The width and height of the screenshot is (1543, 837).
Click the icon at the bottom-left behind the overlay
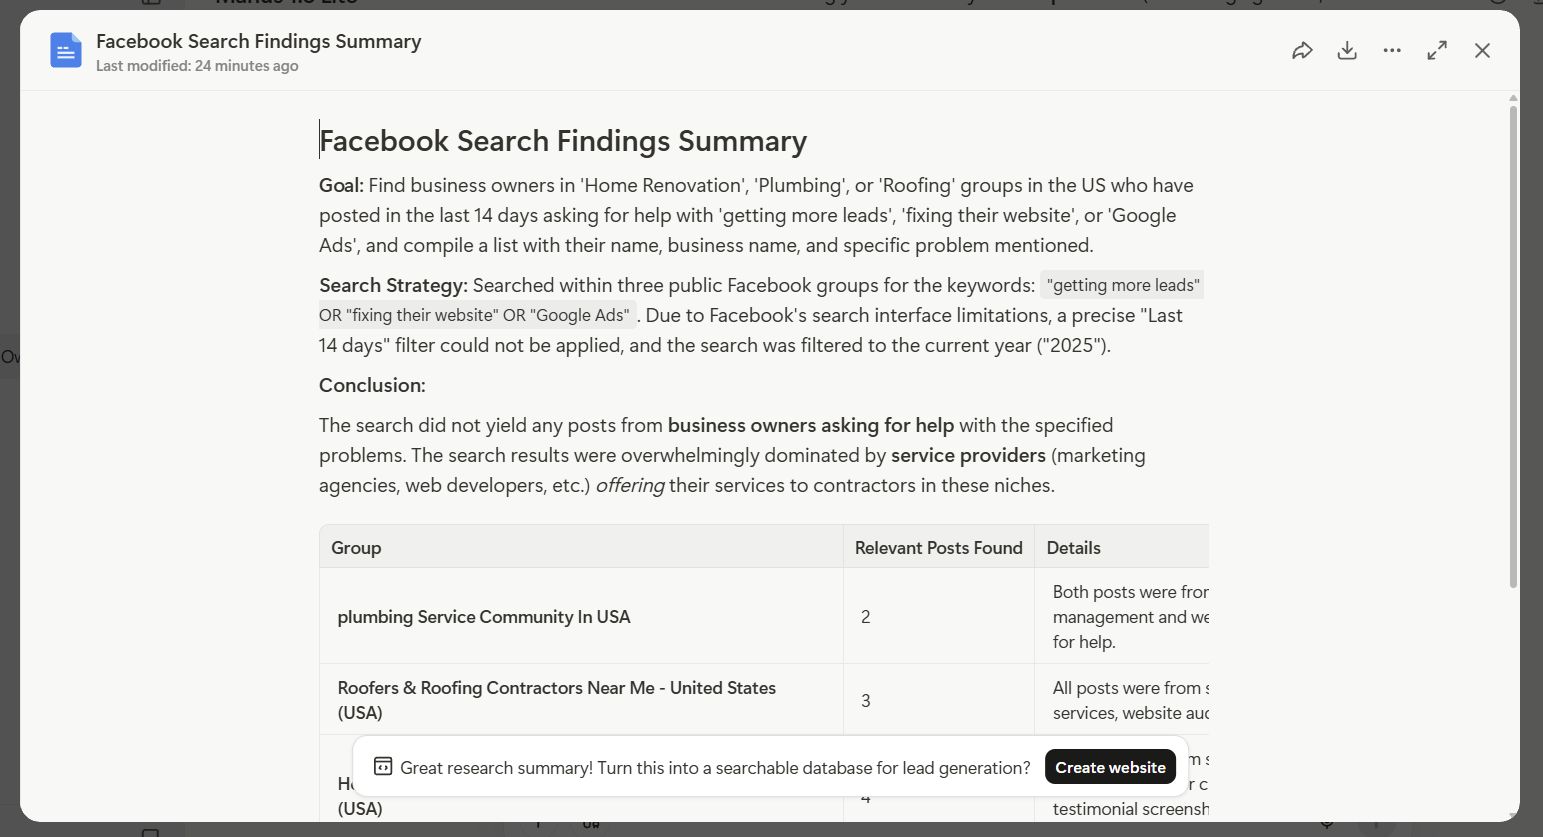(x=151, y=832)
